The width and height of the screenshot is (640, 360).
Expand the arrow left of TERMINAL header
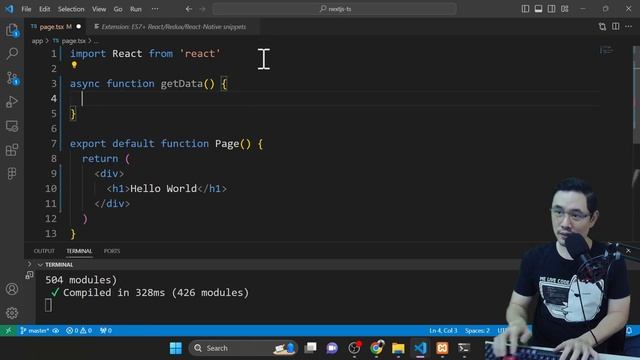29,264
